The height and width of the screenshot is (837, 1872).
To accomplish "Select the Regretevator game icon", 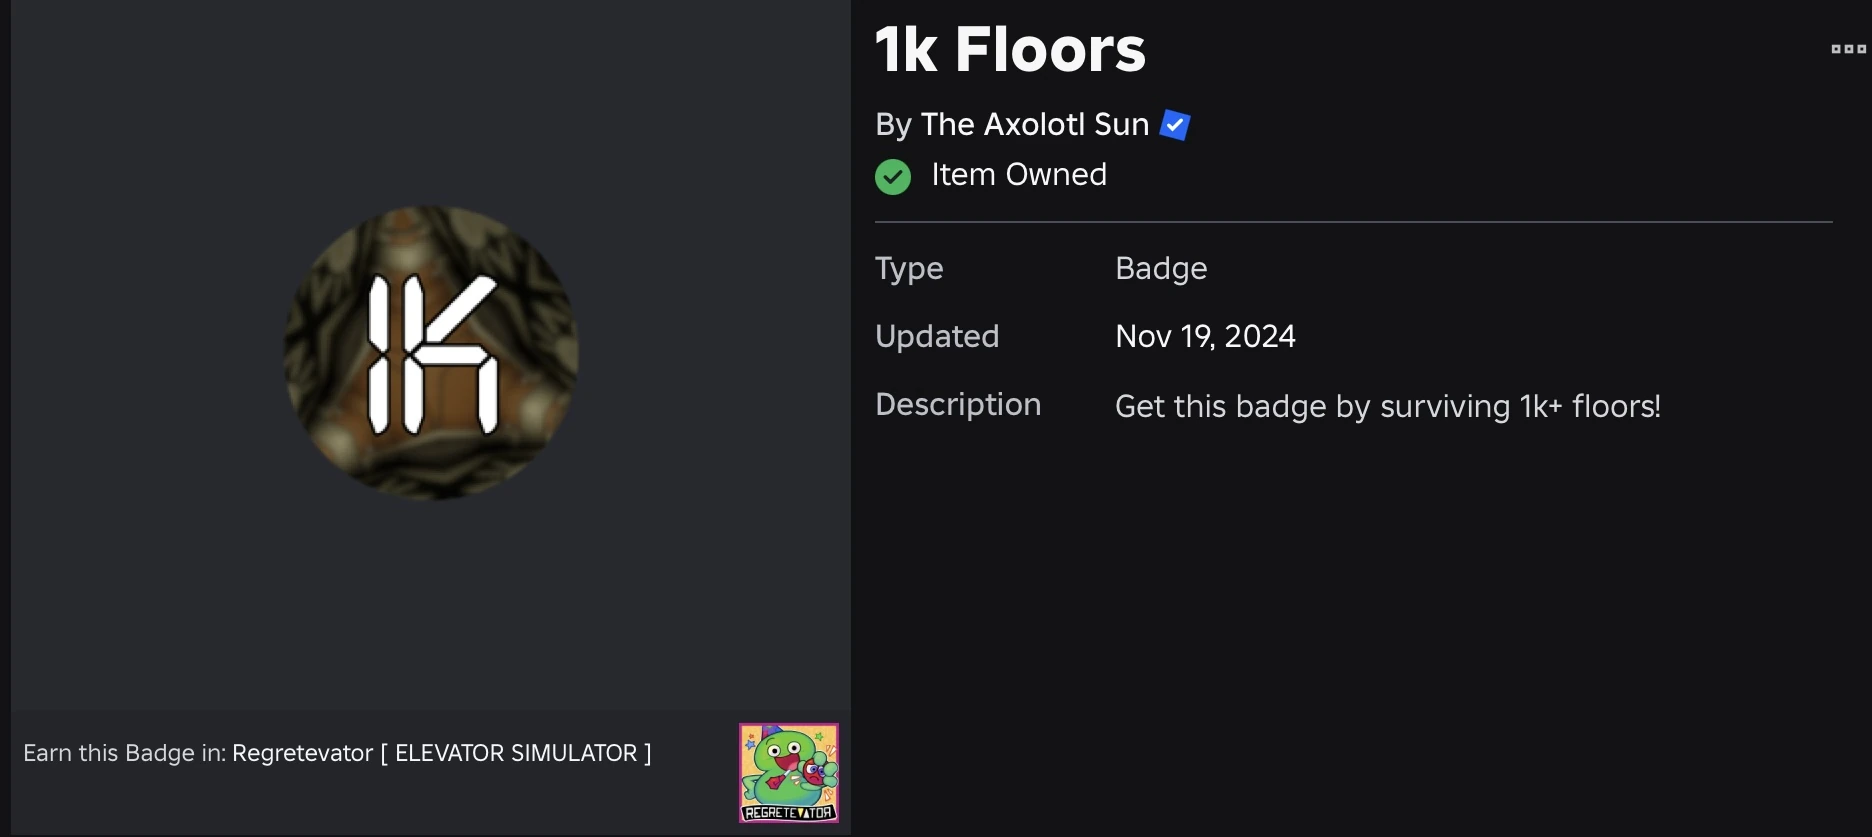I will coord(788,773).
